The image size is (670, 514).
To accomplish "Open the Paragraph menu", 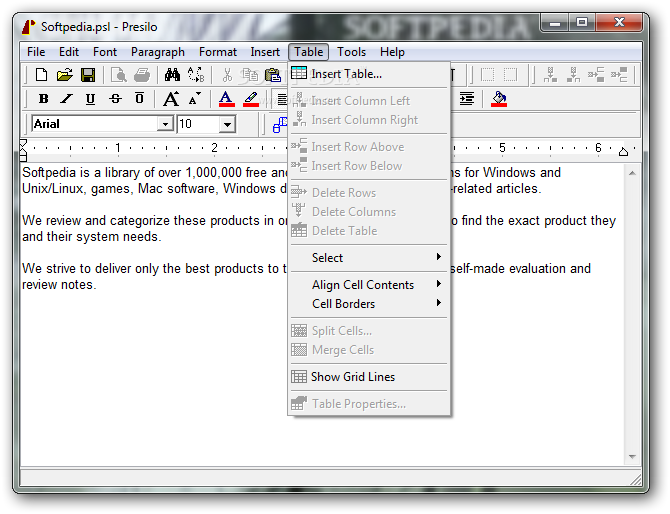I will 158,52.
